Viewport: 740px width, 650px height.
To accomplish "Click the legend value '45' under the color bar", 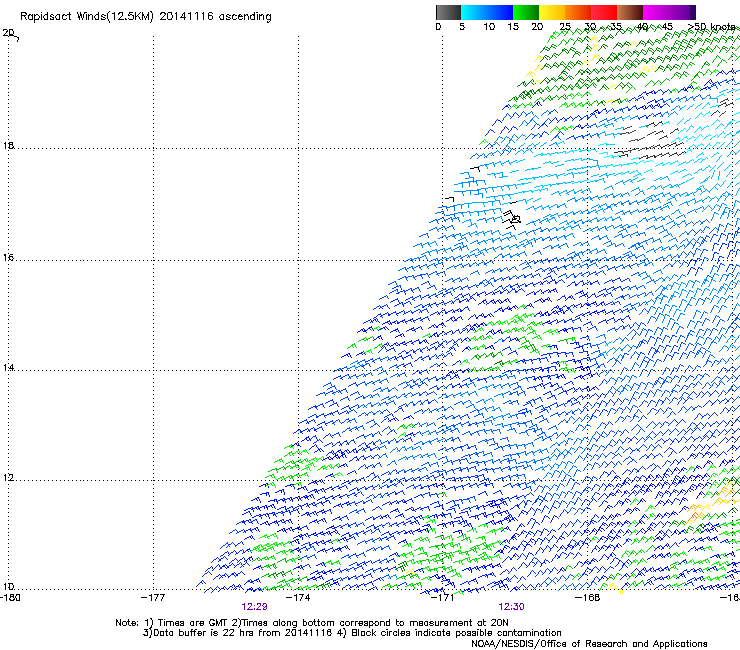I will (667, 27).
